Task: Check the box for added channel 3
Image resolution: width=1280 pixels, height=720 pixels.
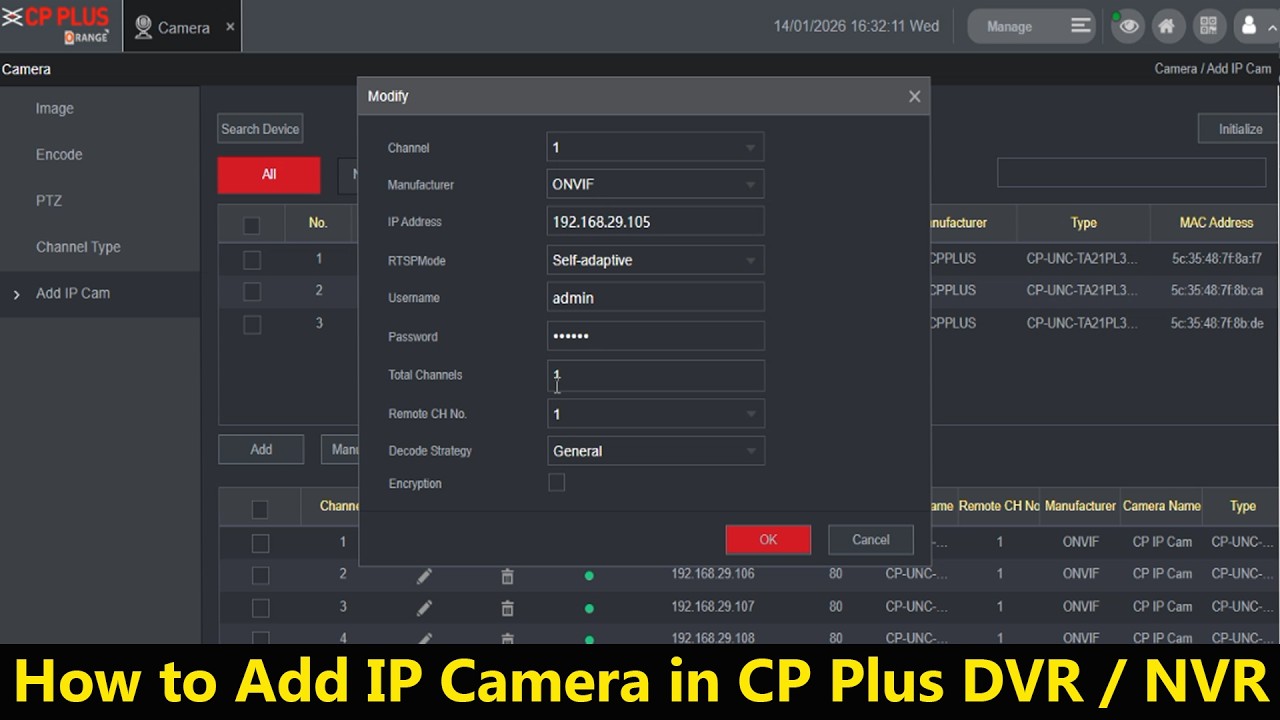Action: [x=260, y=608]
